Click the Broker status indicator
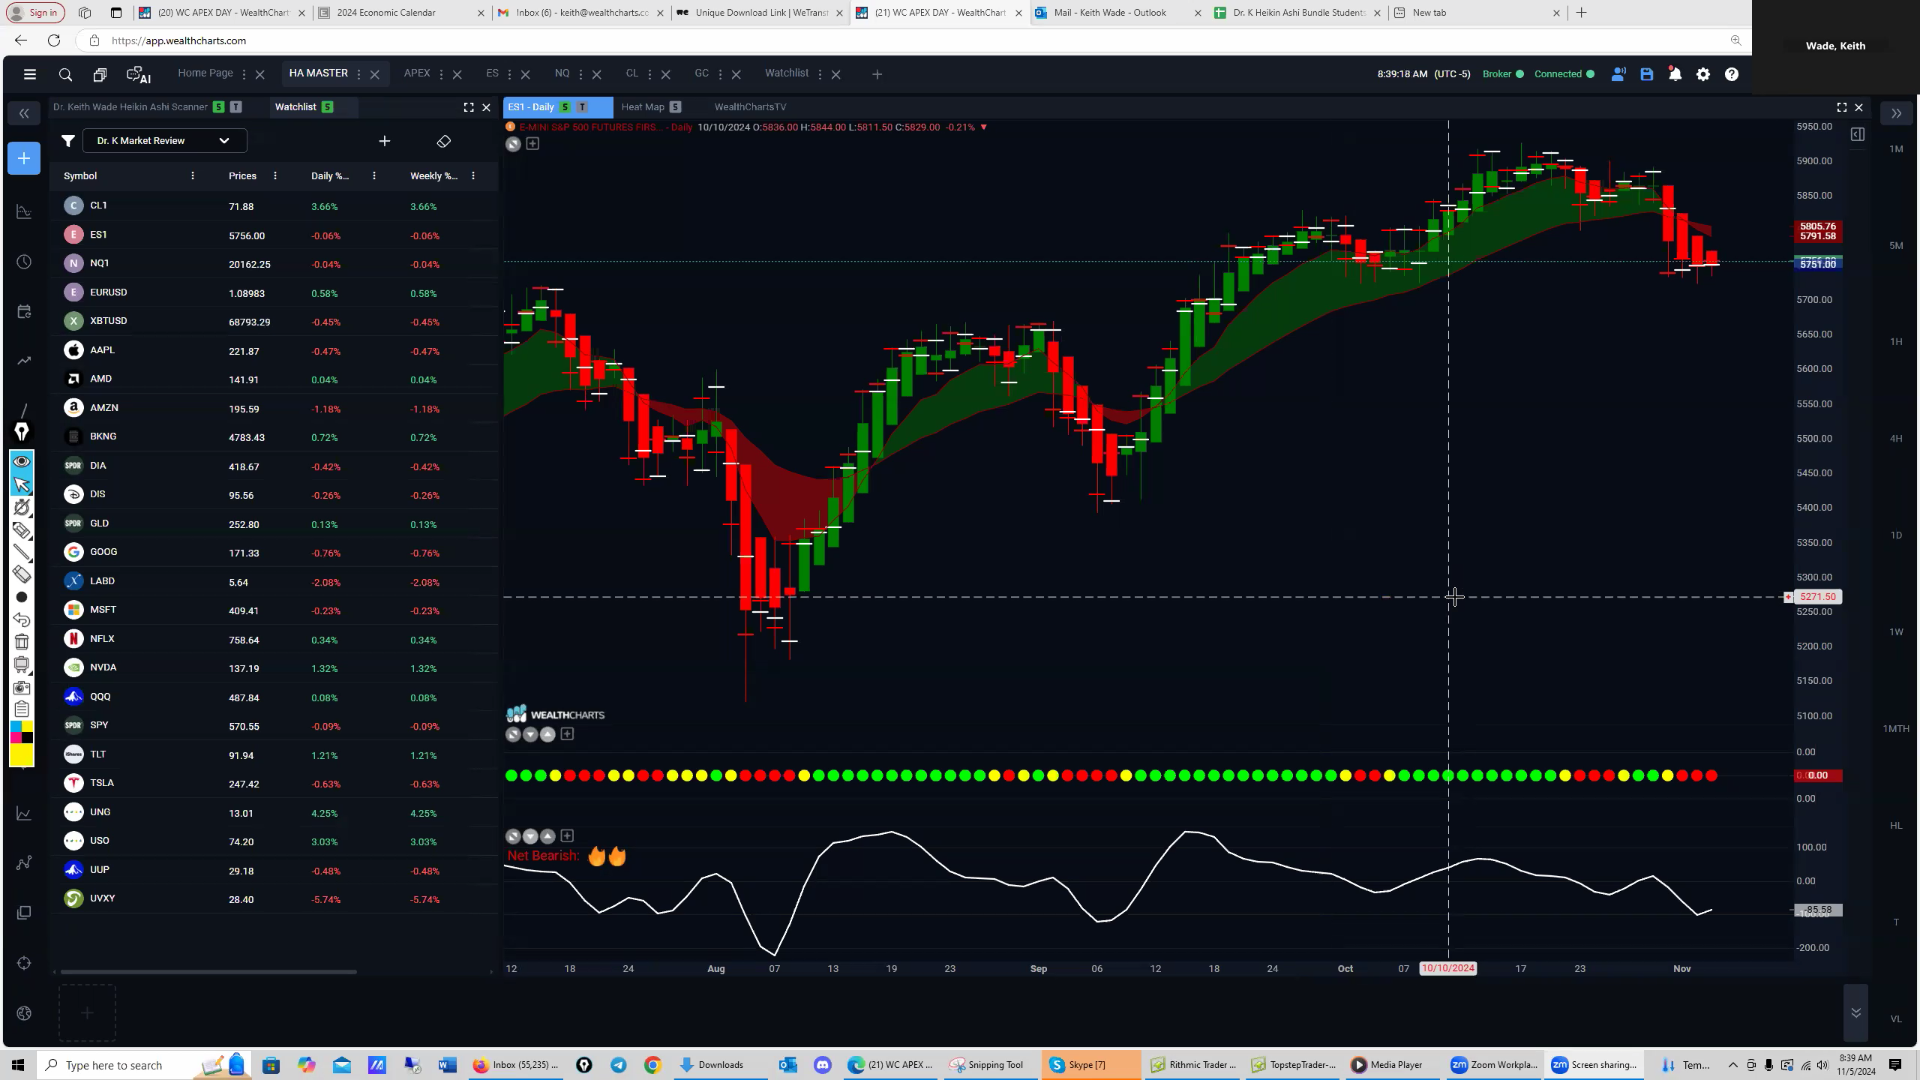 coord(1503,74)
